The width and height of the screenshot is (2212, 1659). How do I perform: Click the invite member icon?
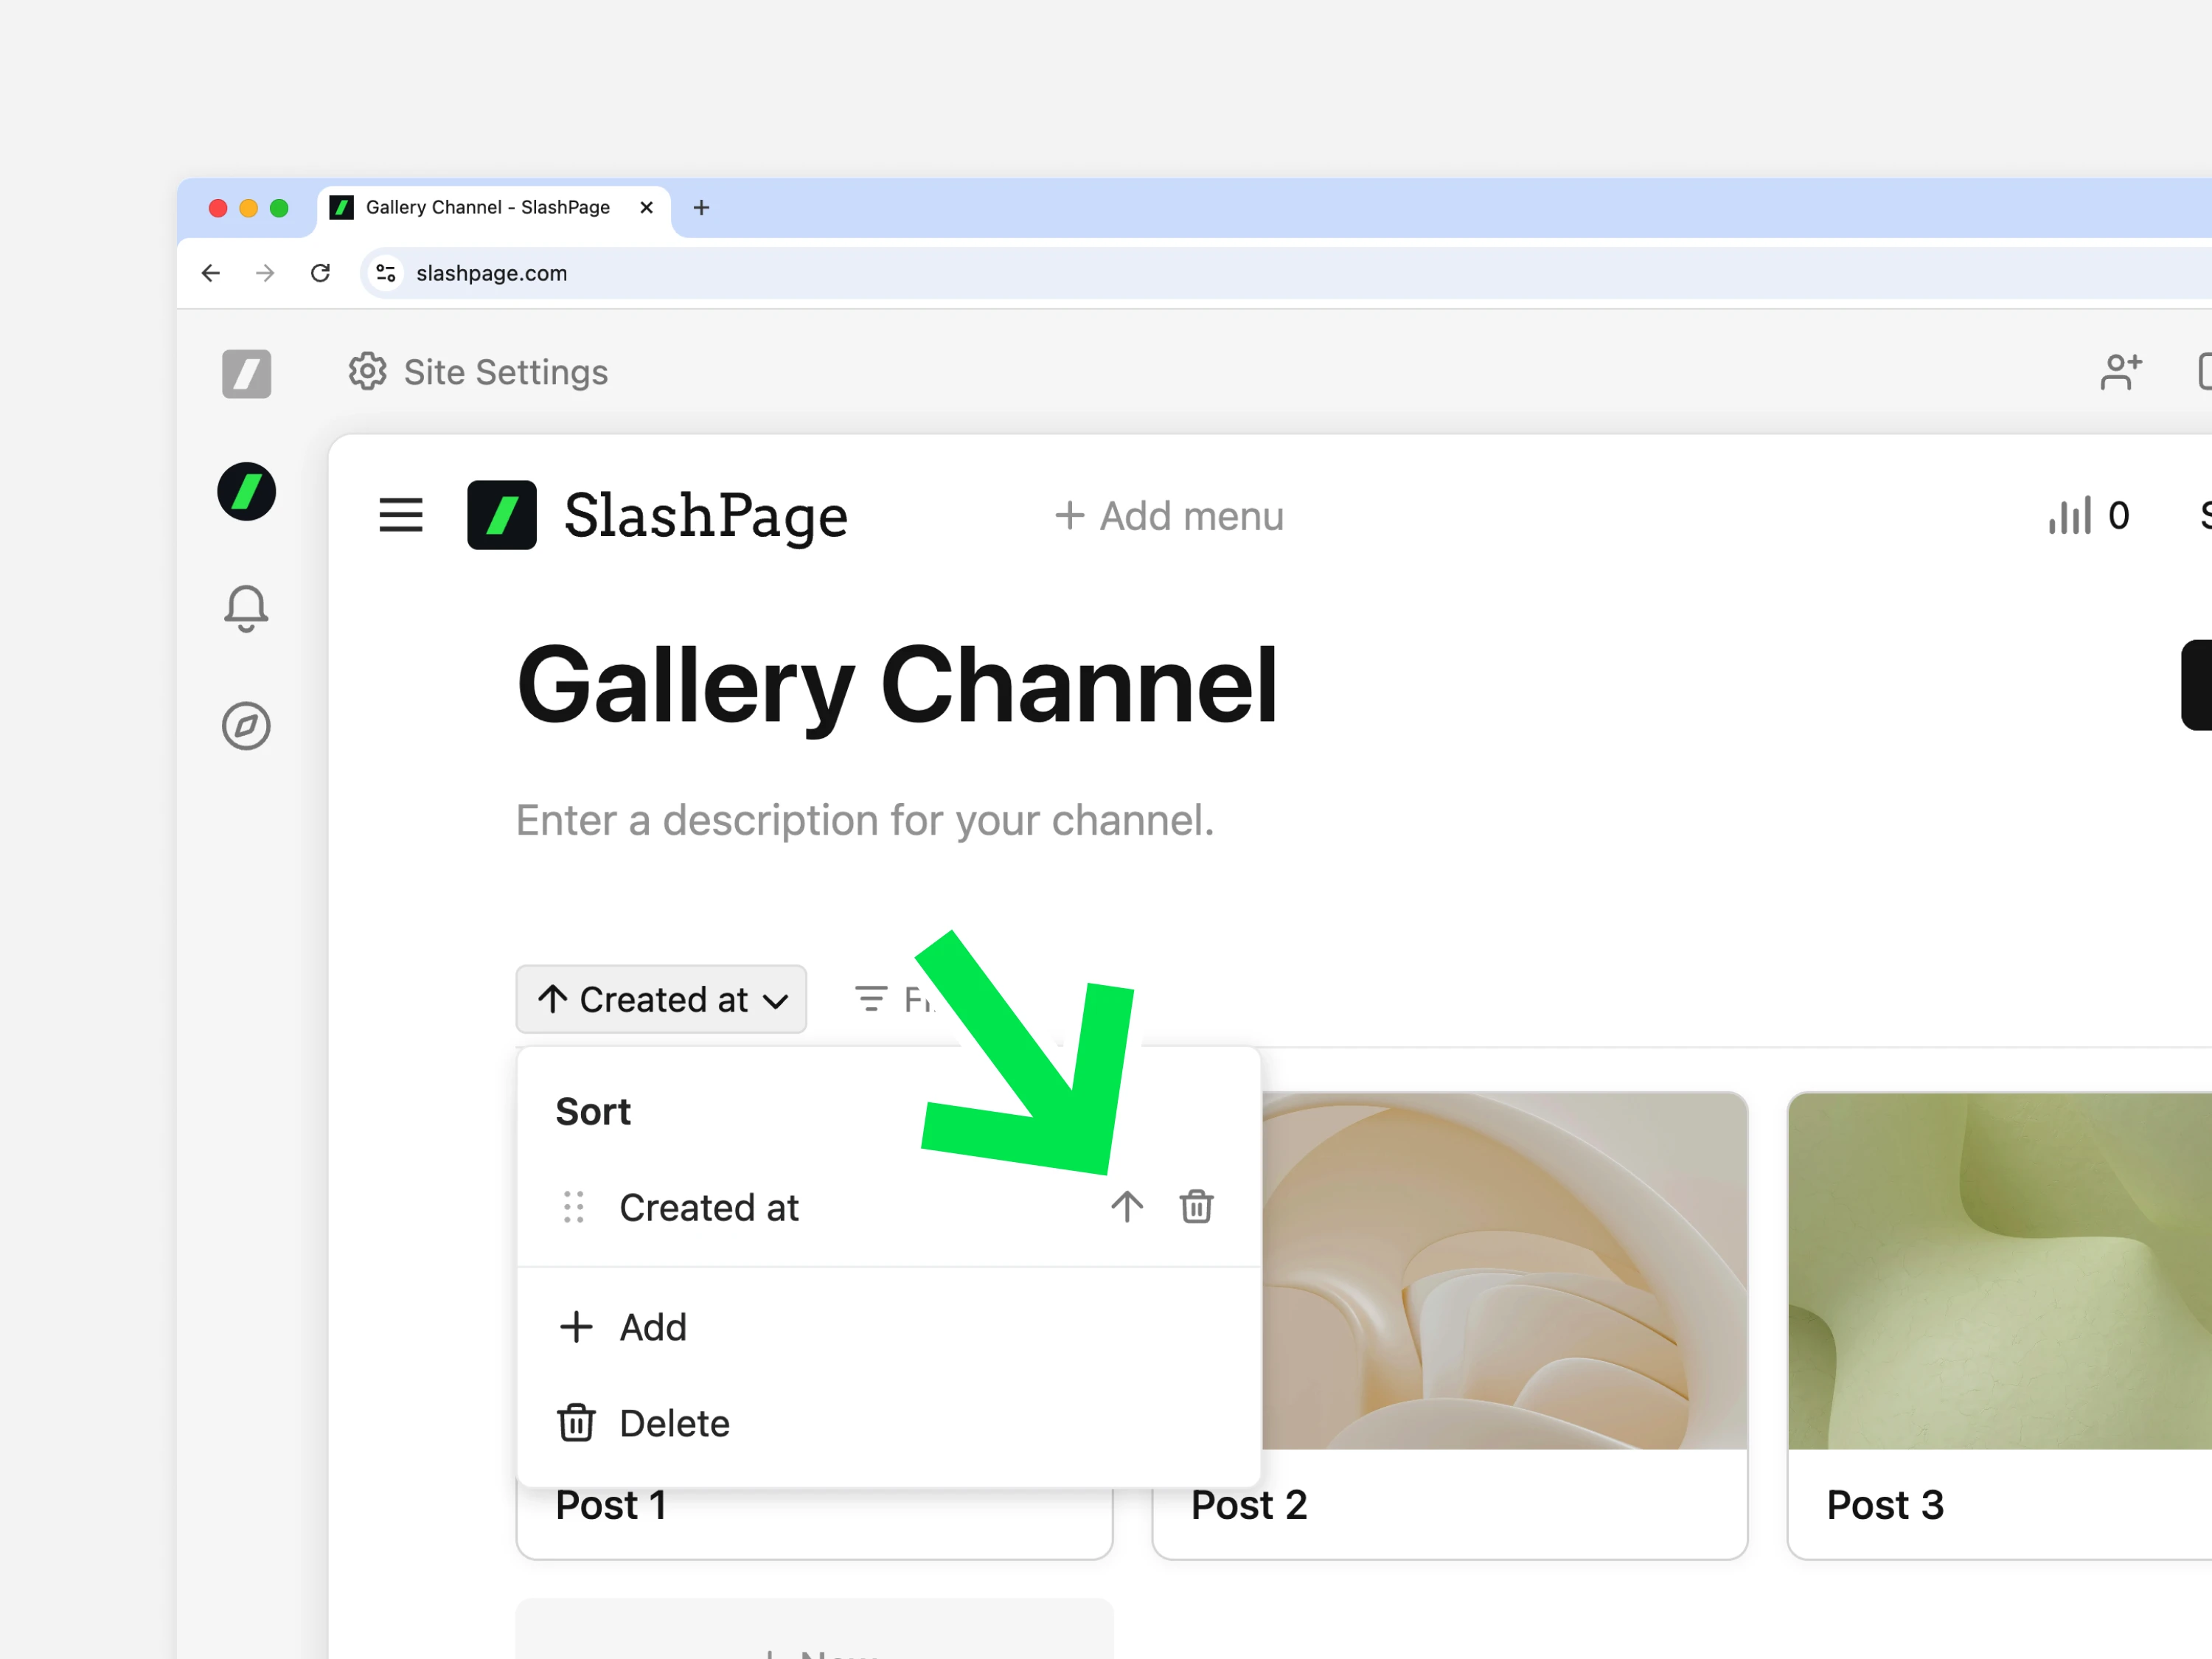[2120, 371]
